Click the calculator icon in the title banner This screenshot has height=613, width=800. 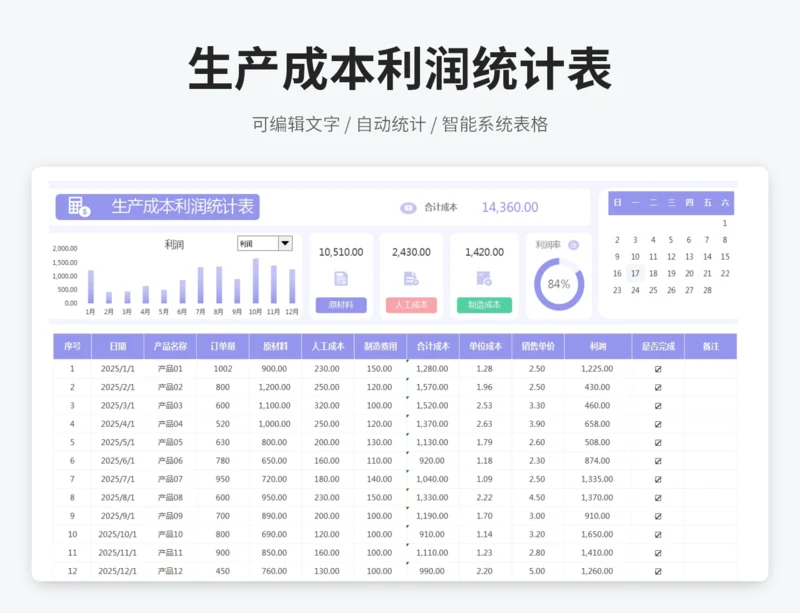(x=78, y=207)
